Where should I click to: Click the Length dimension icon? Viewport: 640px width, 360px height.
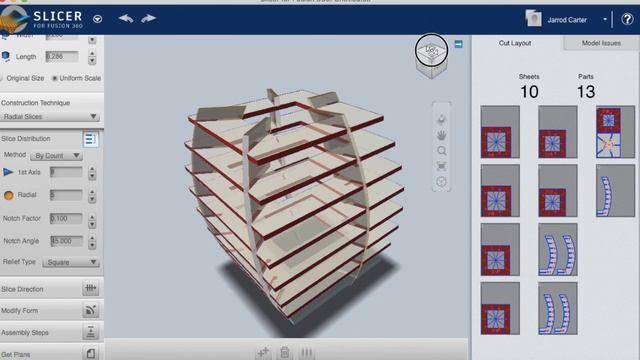(x=6, y=56)
